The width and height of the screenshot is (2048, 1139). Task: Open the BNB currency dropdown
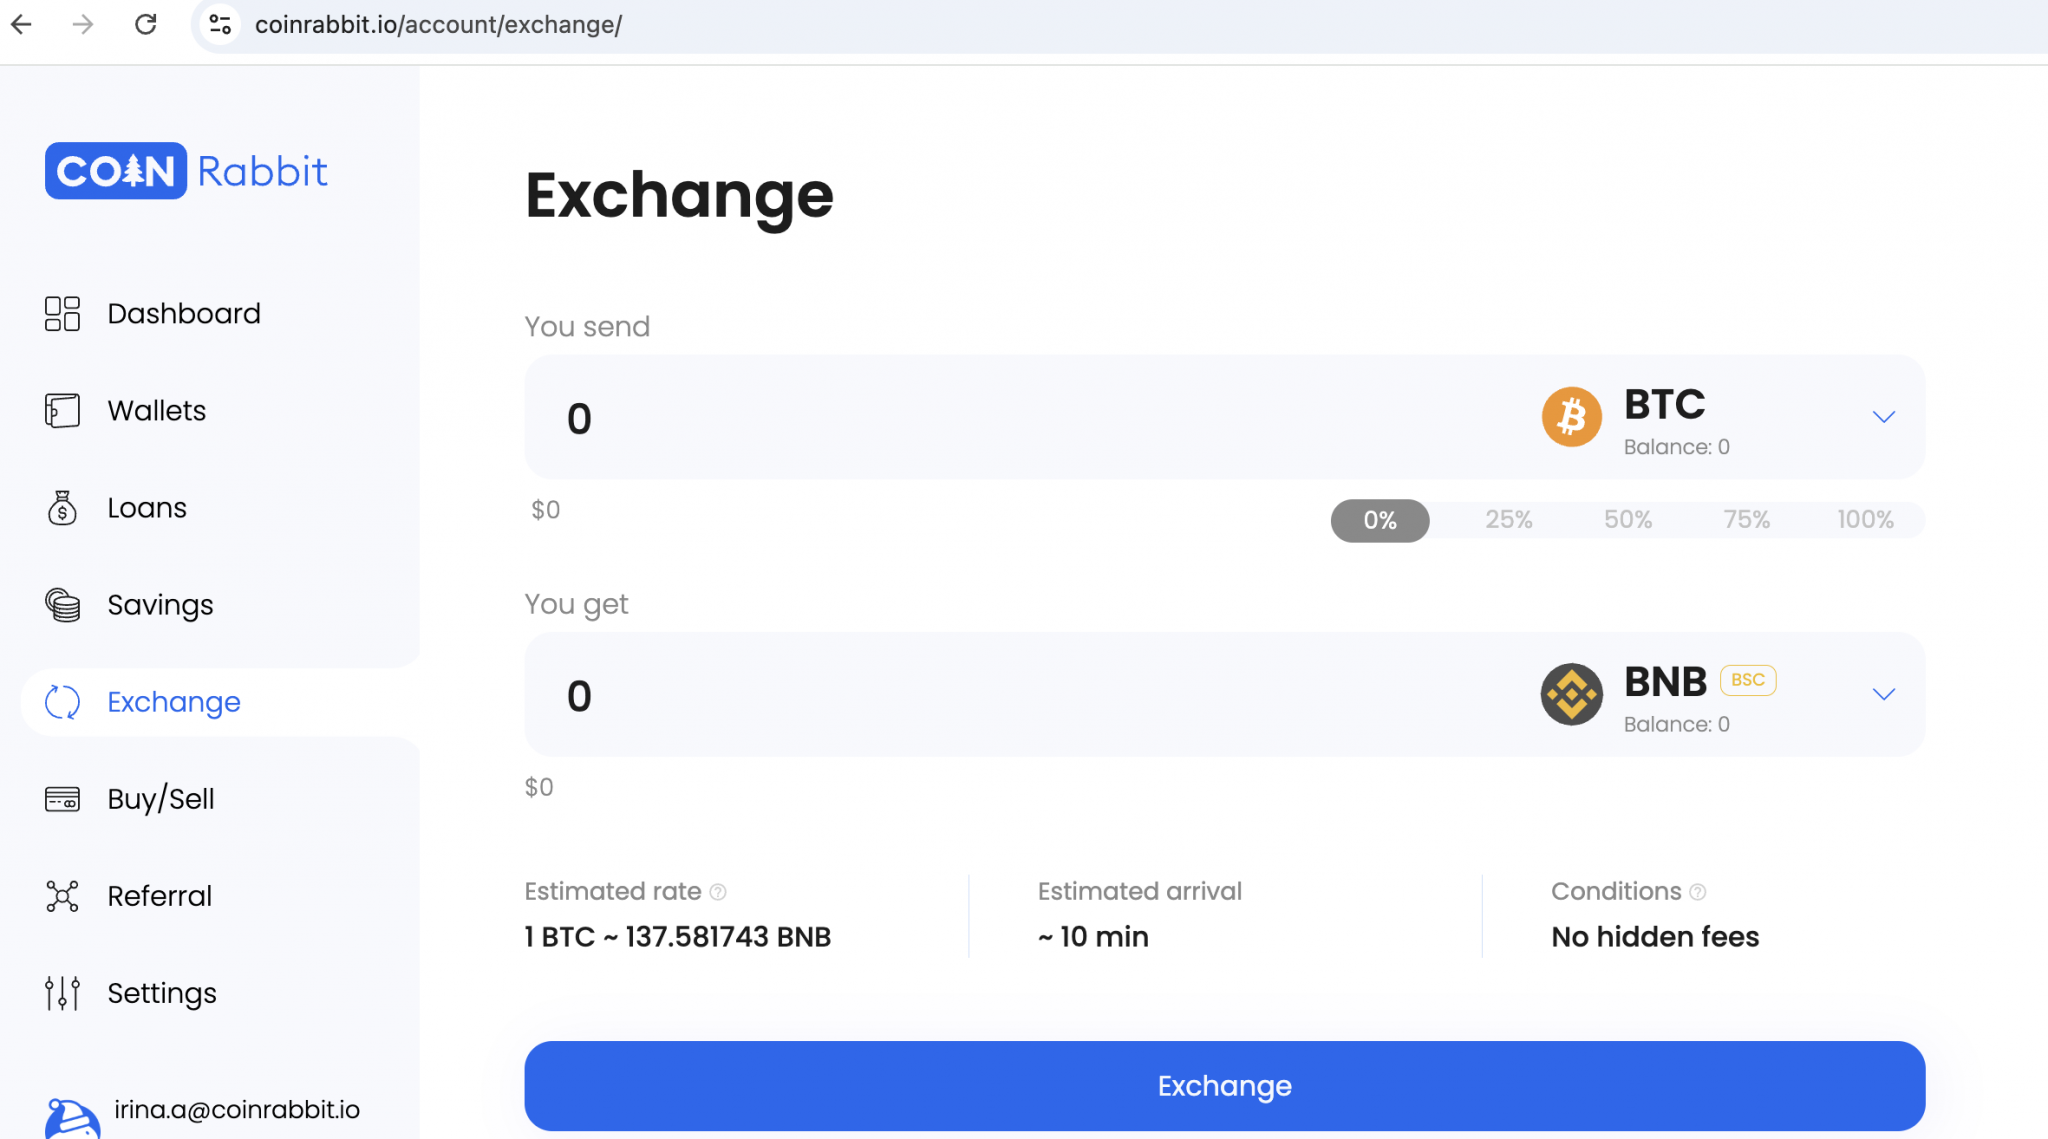click(1884, 694)
